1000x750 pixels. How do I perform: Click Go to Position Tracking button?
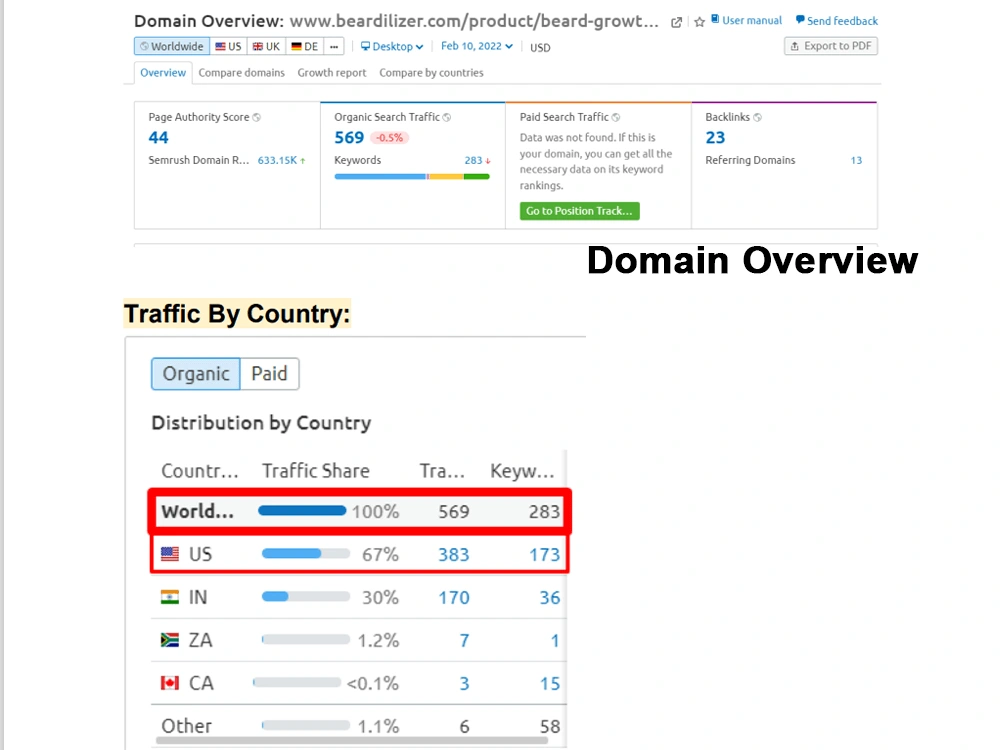(x=579, y=211)
